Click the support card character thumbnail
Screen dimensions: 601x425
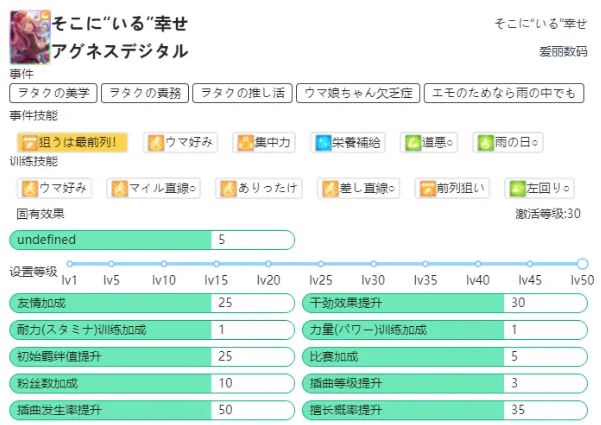click(x=27, y=39)
